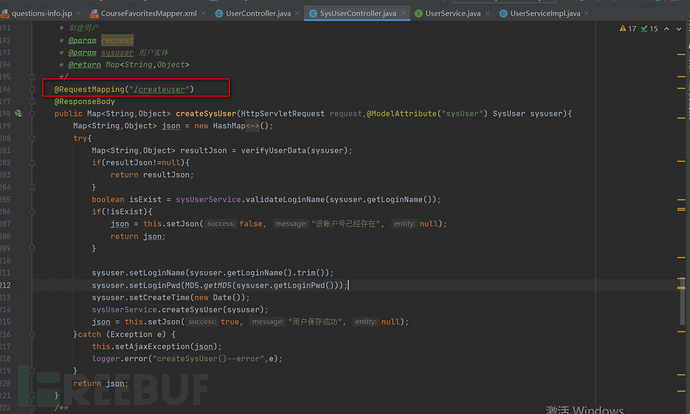
Task: Click the green typo indicator showing 15
Action: [x=649, y=29]
